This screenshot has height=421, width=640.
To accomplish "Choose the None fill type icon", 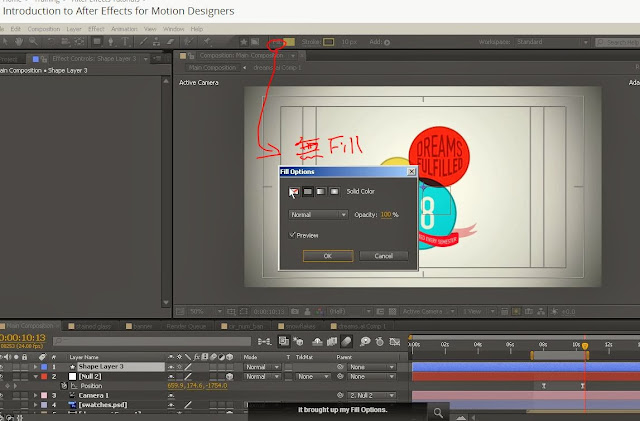I will (x=294, y=191).
